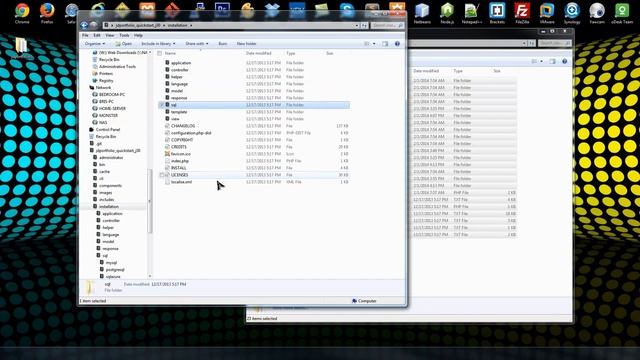Select the mysql folder in navigation tree

[111, 262]
